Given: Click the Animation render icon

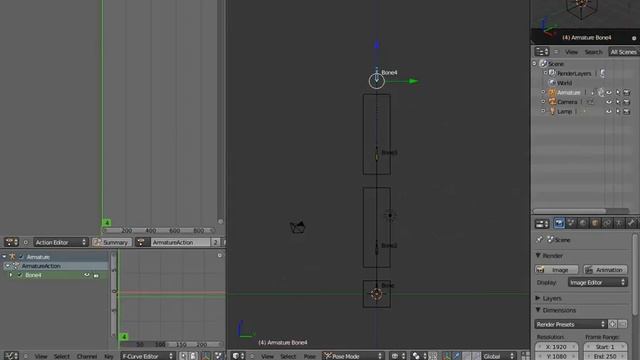Looking at the screenshot, I should 589,270.
